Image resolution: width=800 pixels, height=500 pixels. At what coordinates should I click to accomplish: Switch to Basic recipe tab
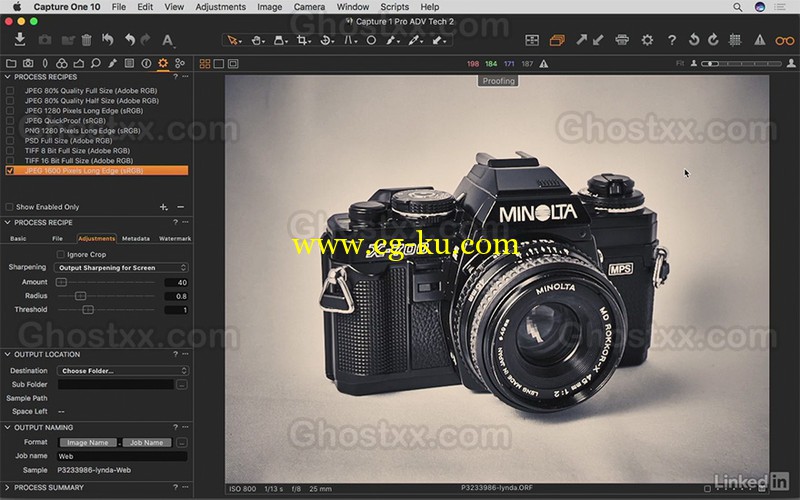coord(18,238)
